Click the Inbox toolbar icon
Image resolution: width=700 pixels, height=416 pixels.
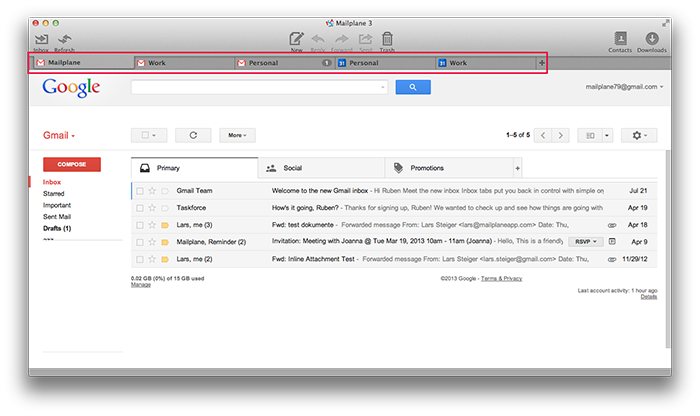coord(42,39)
